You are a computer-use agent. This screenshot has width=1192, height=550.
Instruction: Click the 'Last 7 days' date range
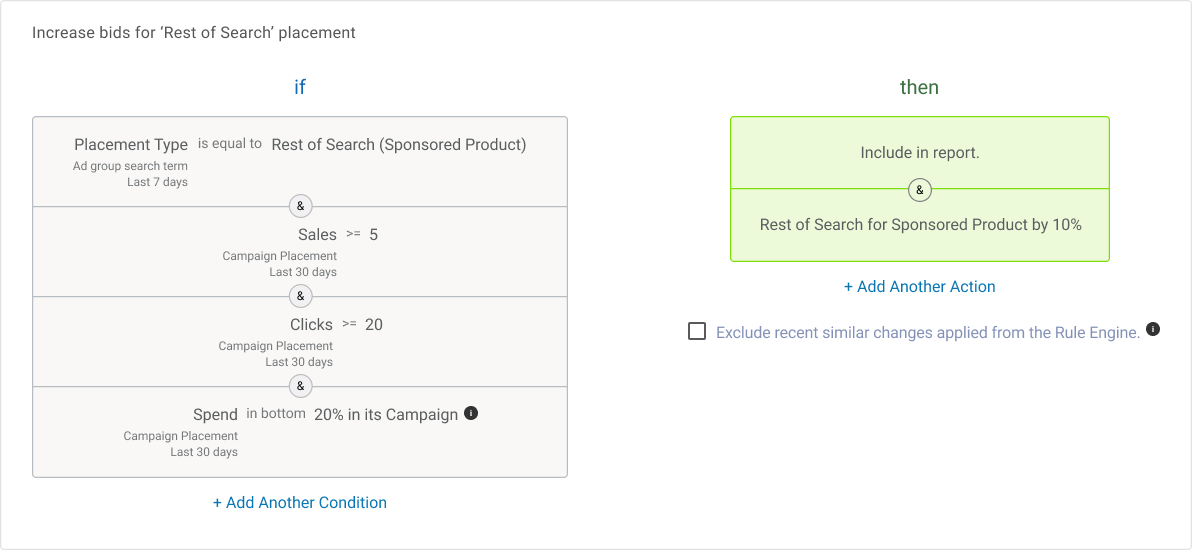(157, 182)
